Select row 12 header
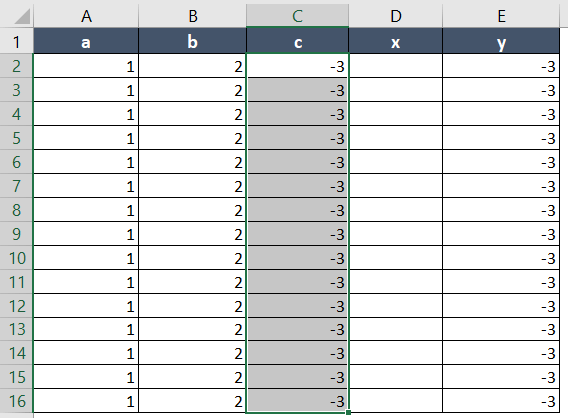568x418 pixels. (16, 306)
